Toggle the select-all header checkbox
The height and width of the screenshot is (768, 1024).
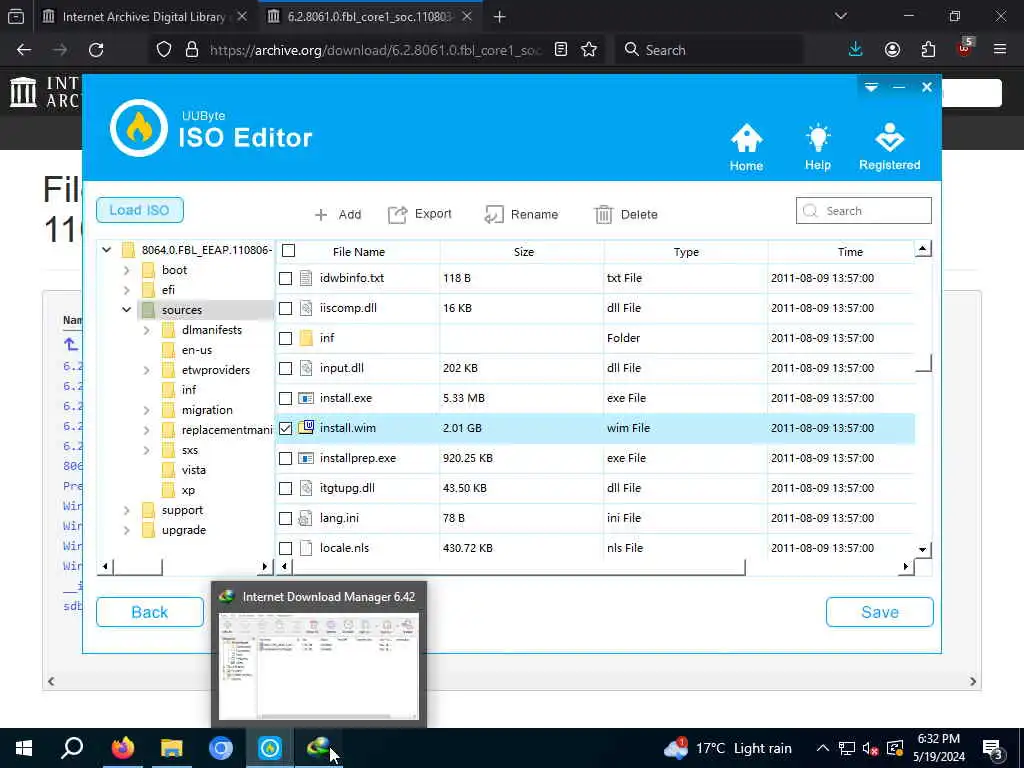(x=289, y=251)
